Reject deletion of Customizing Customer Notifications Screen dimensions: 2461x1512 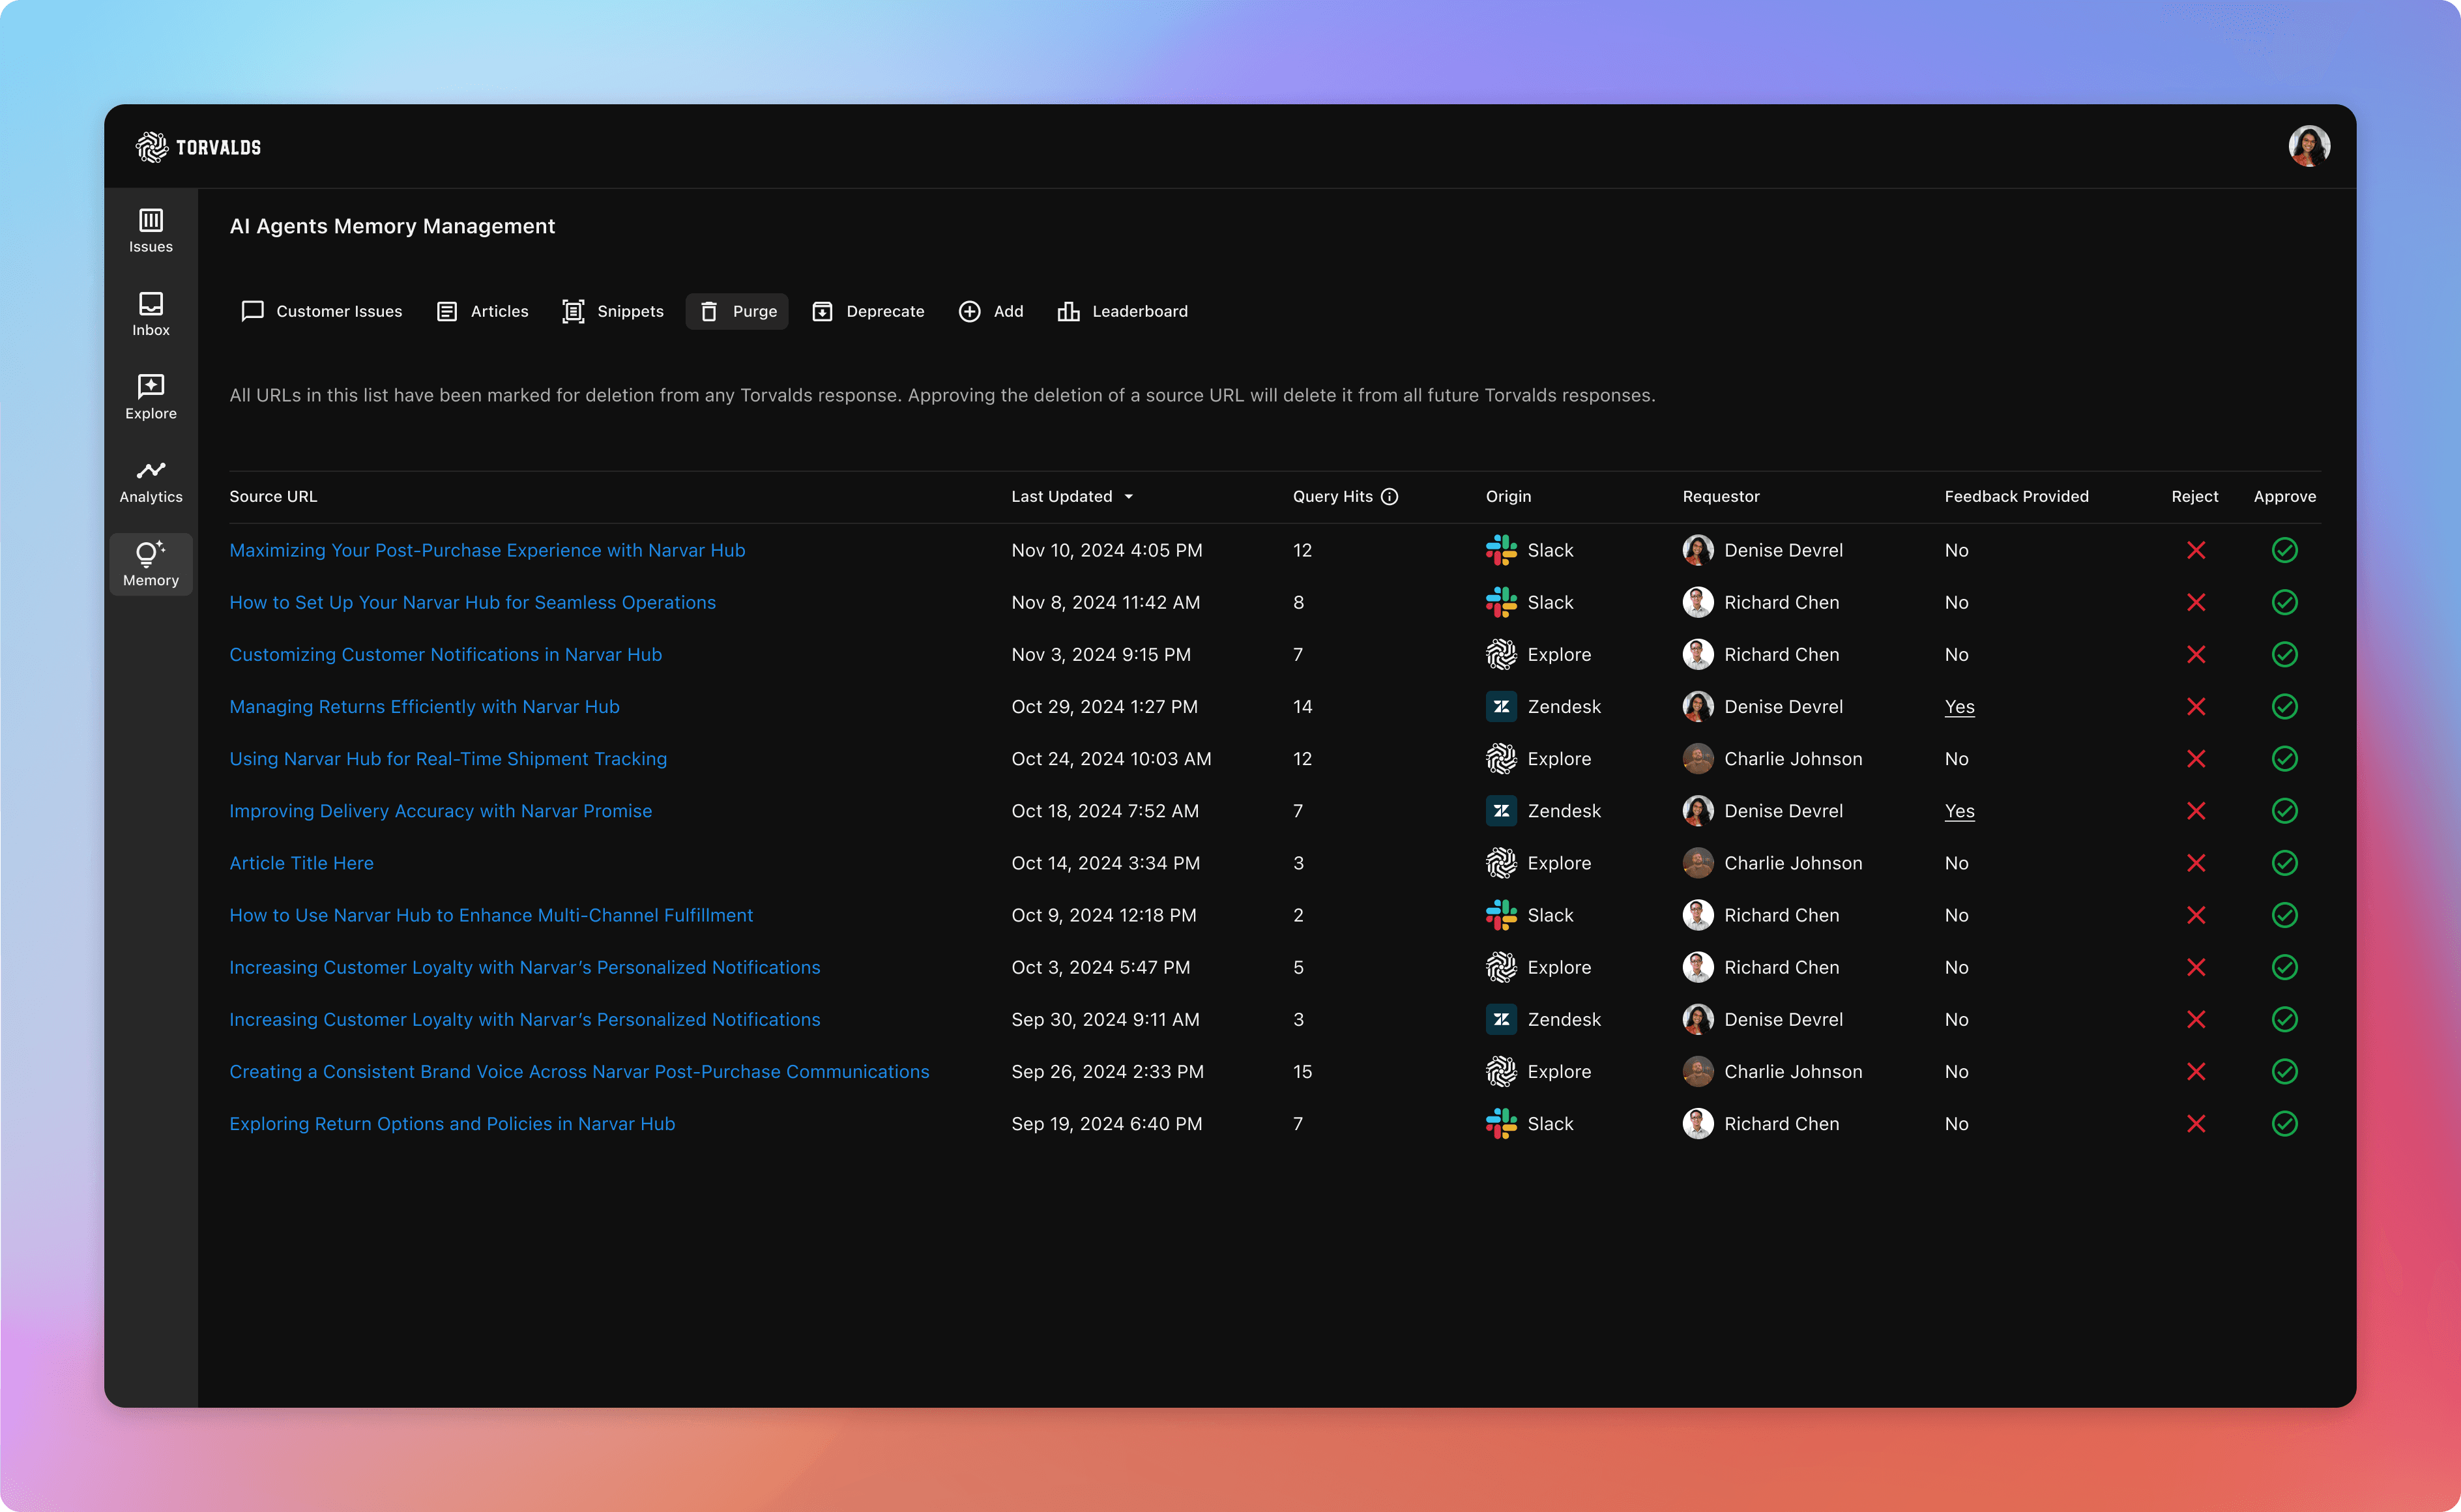click(x=2196, y=654)
